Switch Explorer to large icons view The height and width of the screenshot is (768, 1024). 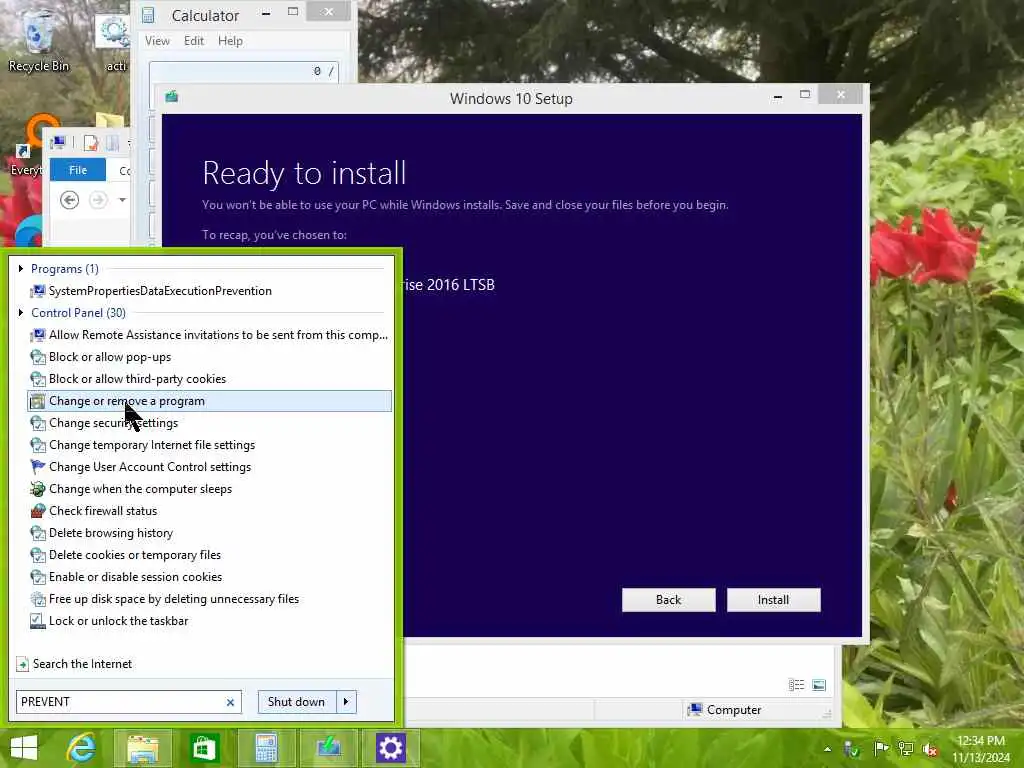pos(819,685)
